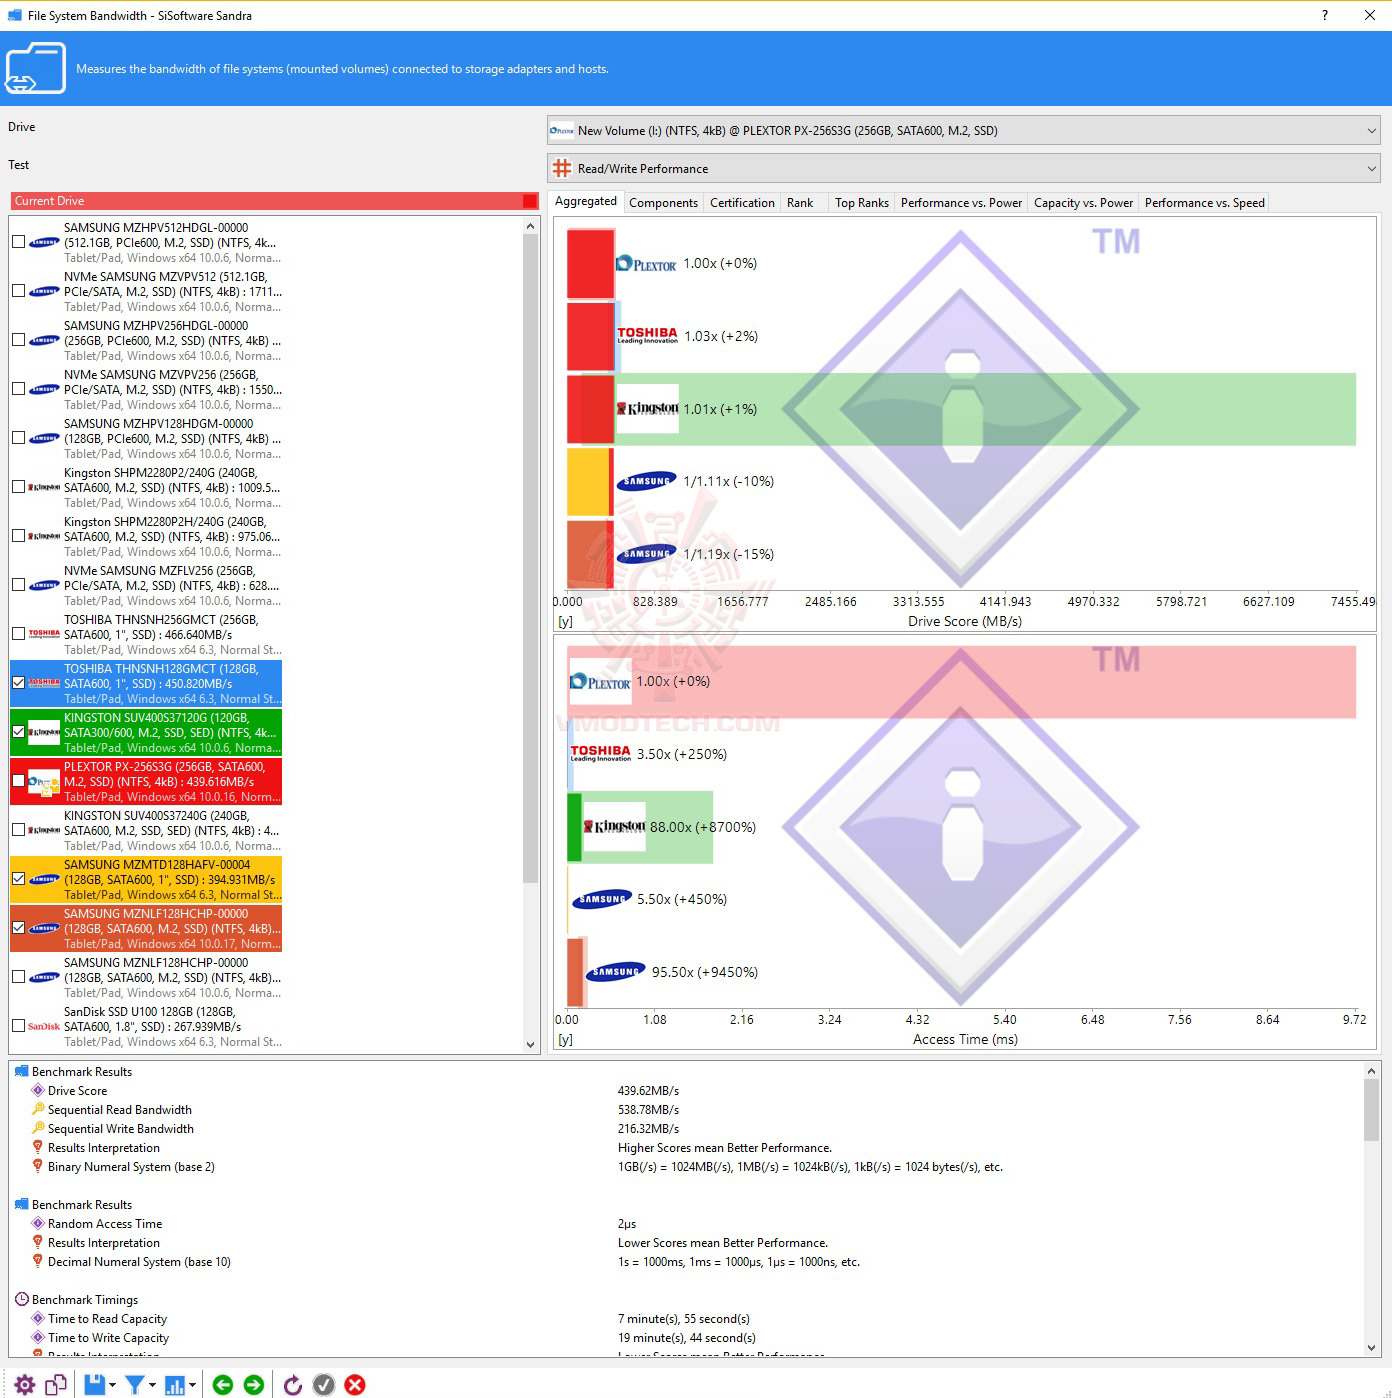1392x1398 pixels.
Task: Click the red cancel X icon
Action: click(x=355, y=1384)
